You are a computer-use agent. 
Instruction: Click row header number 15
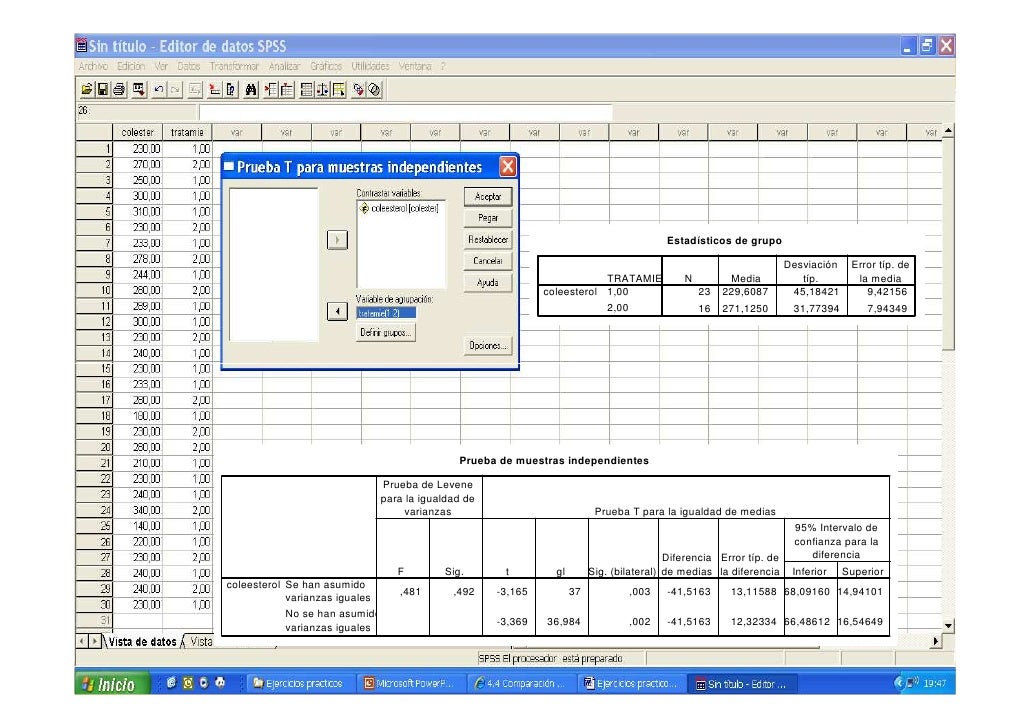pyautogui.click(x=94, y=369)
